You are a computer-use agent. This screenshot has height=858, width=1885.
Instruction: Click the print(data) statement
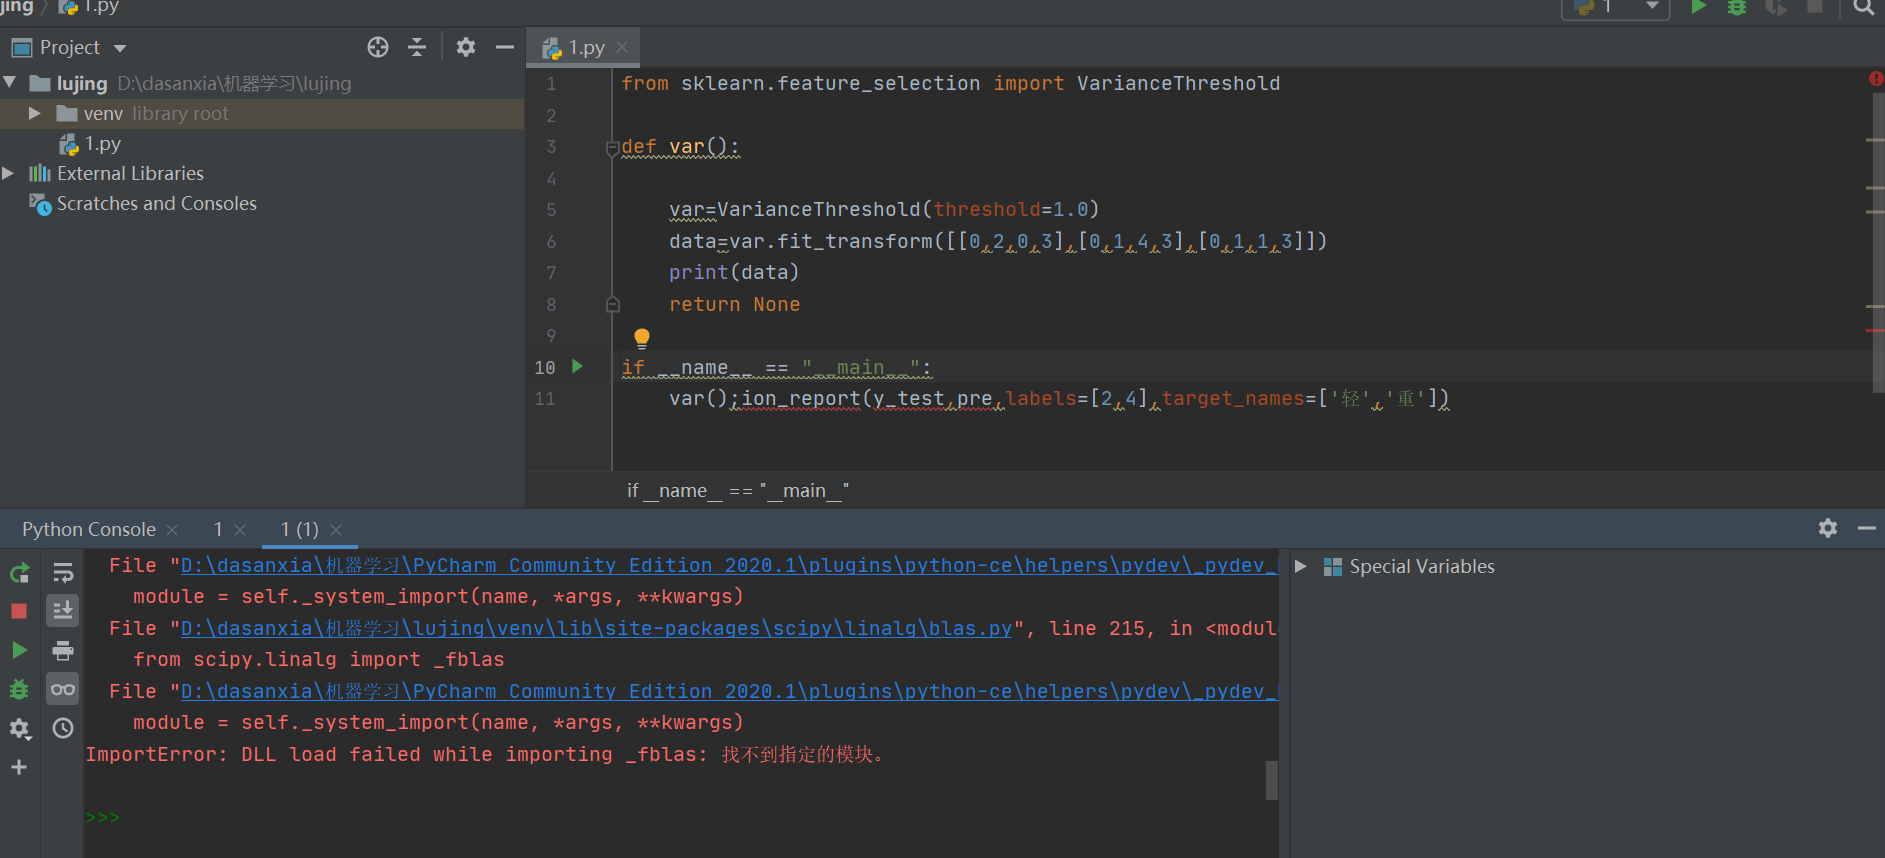734,272
